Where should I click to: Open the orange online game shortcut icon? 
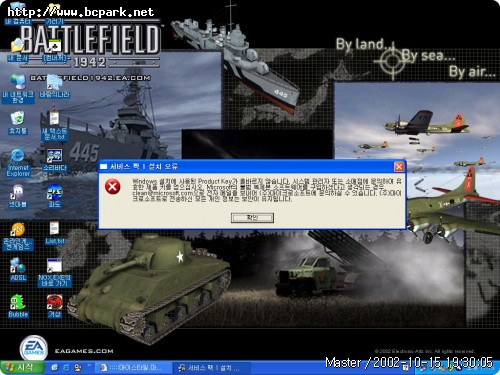(18, 236)
